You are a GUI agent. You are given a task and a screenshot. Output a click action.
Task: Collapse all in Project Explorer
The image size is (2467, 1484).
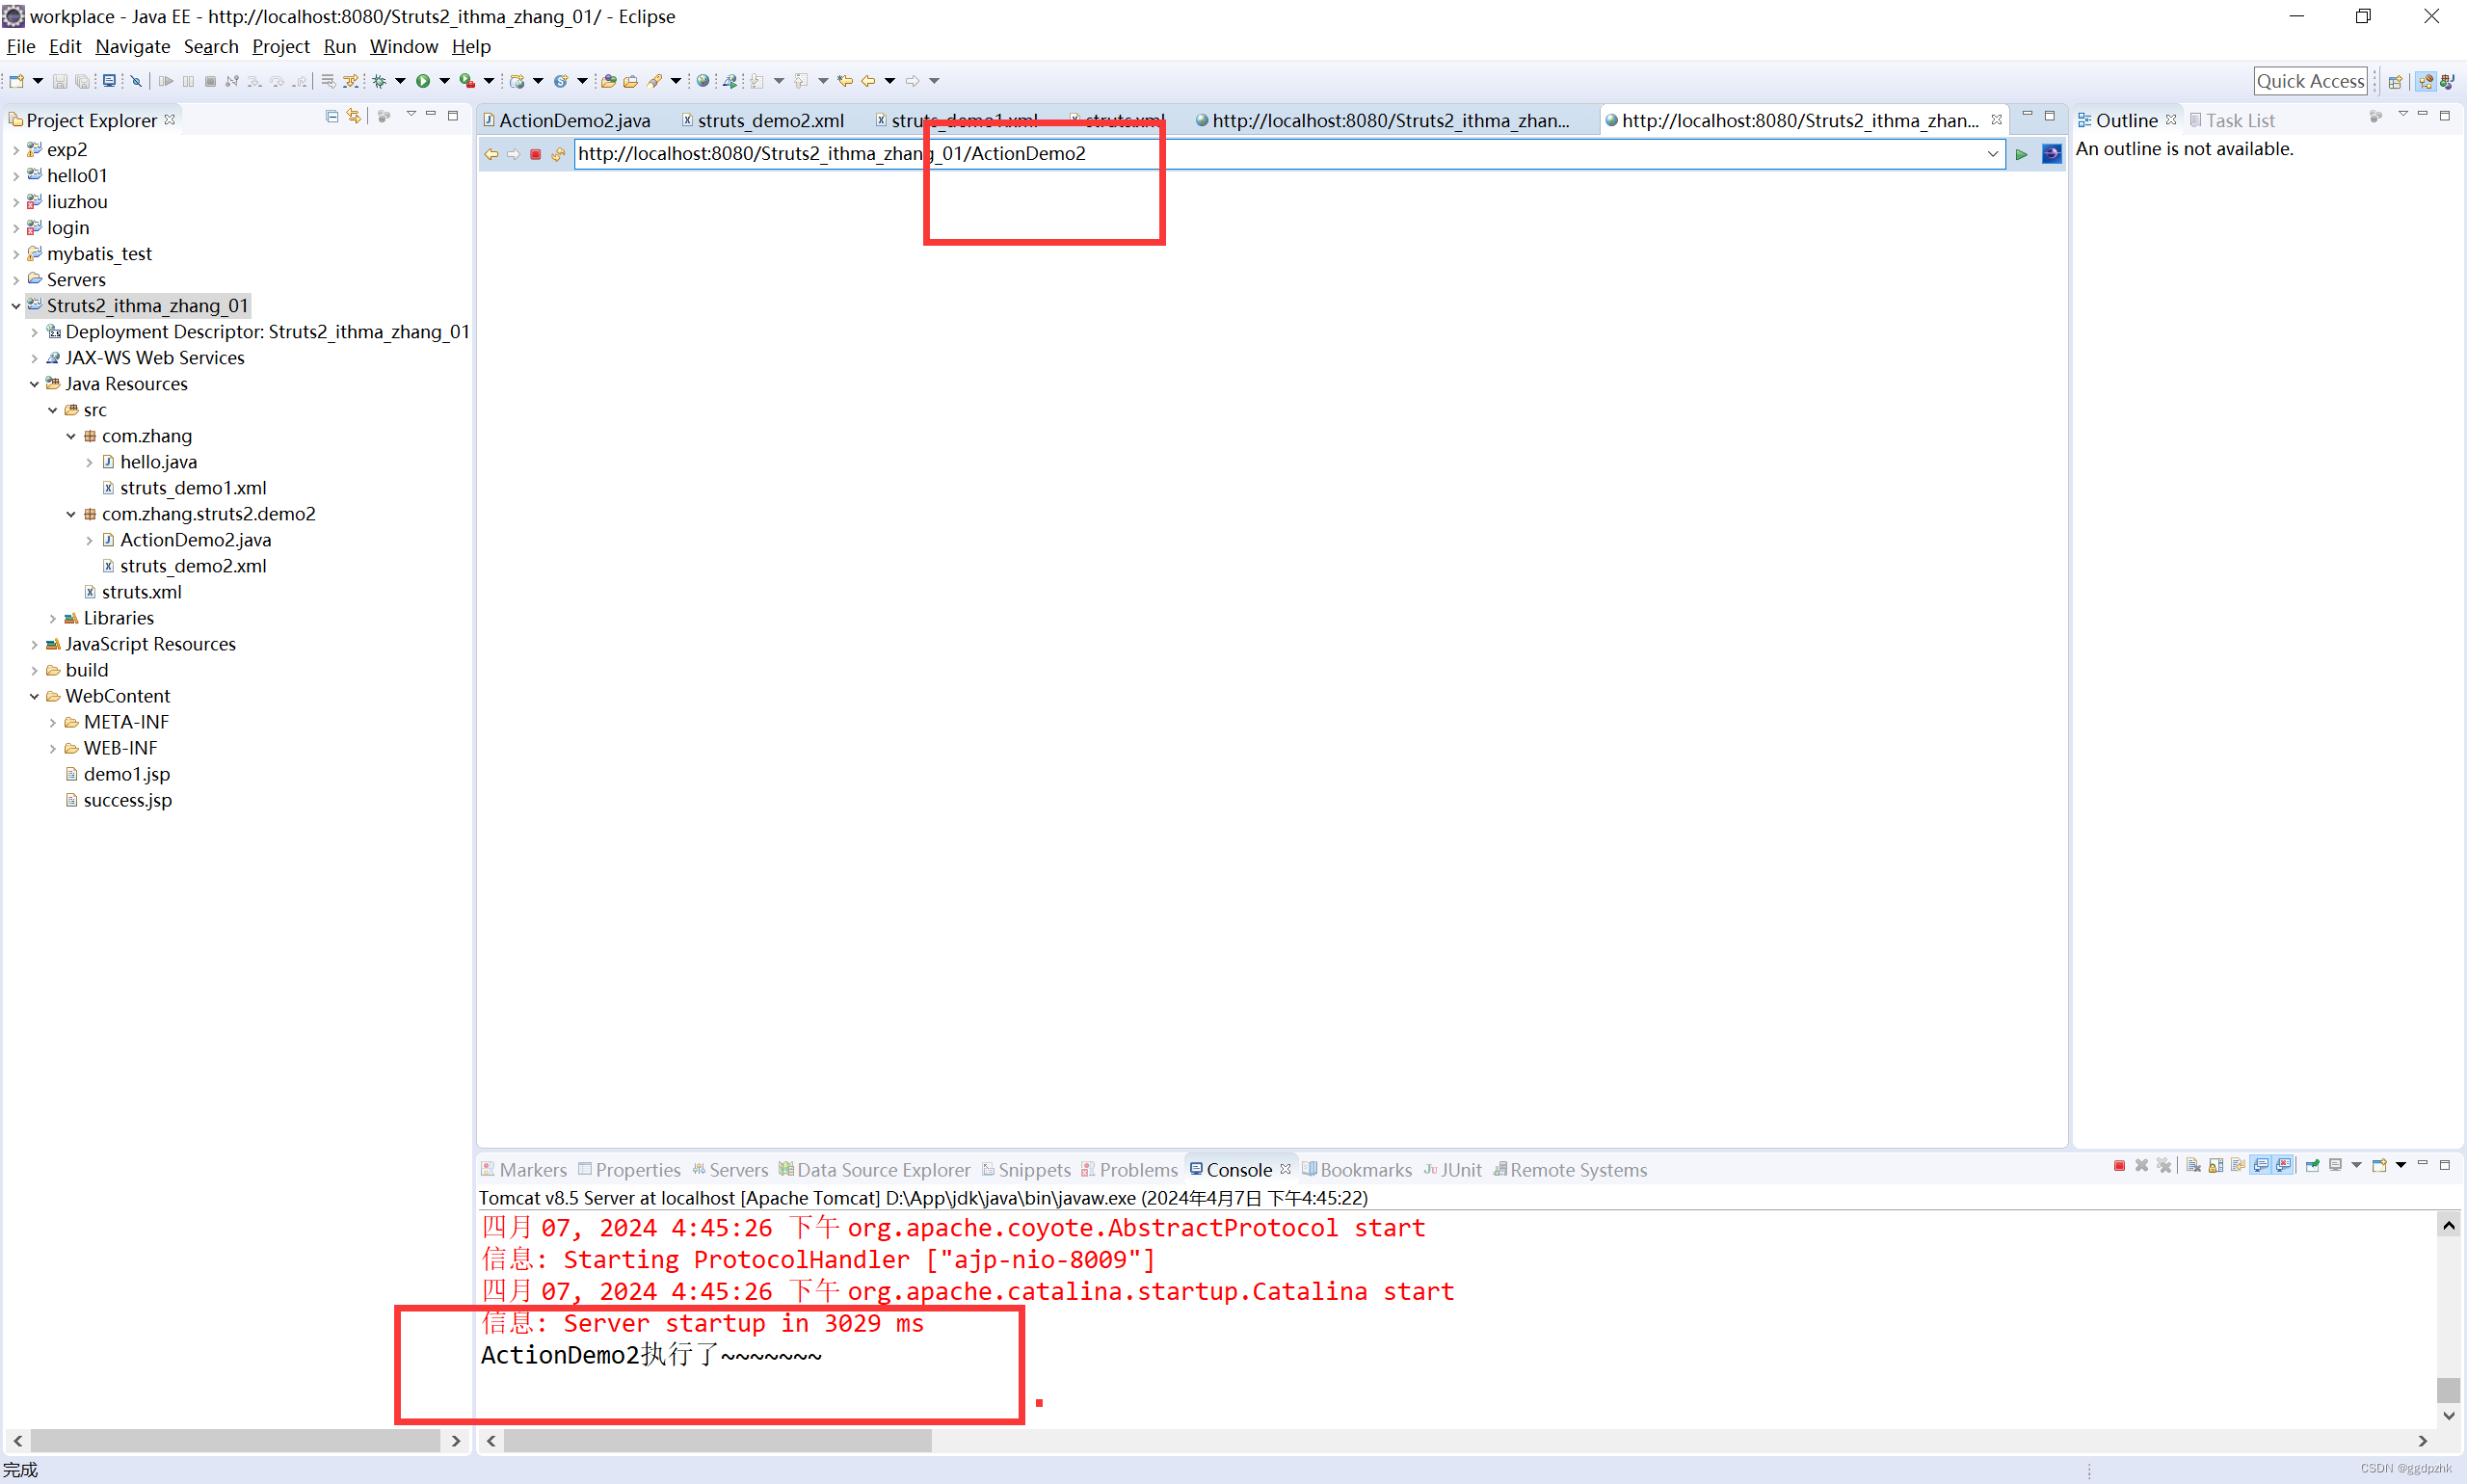tap(332, 117)
